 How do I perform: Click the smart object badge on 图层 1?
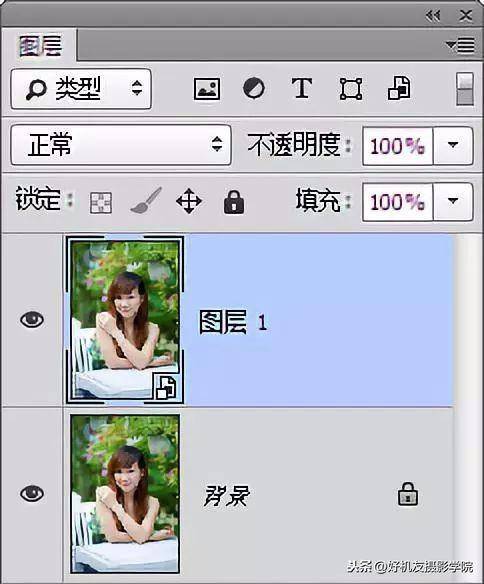(x=166, y=387)
